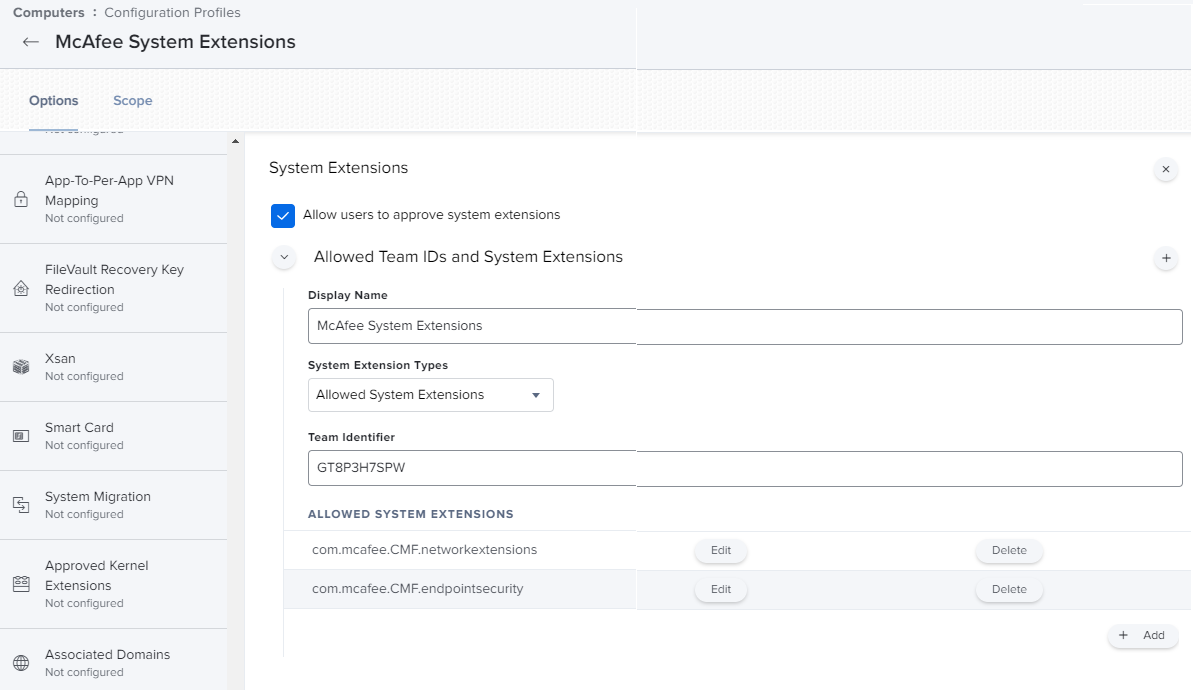Viewport: 1193px width, 690px height.
Task: Click the Smart Card payload icon
Action: [x=21, y=436]
